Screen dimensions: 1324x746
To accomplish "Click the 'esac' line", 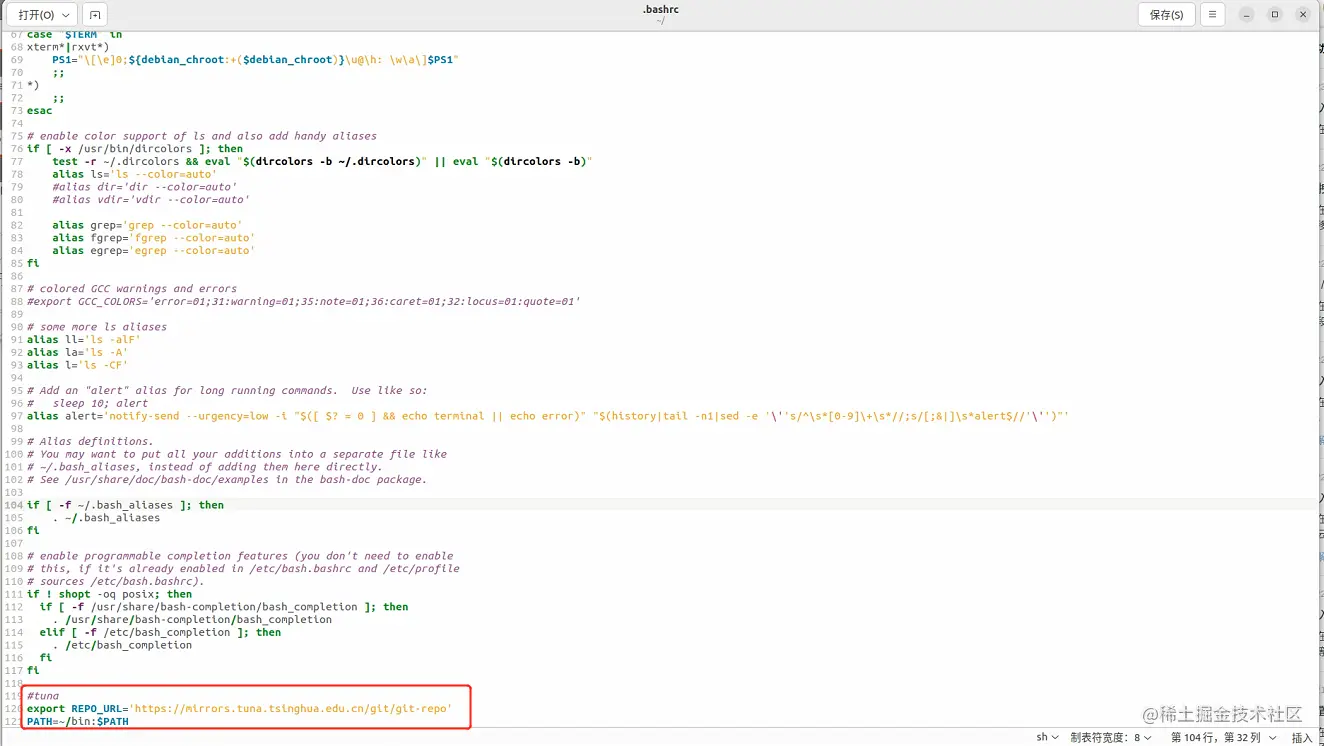I will pyautogui.click(x=40, y=111).
